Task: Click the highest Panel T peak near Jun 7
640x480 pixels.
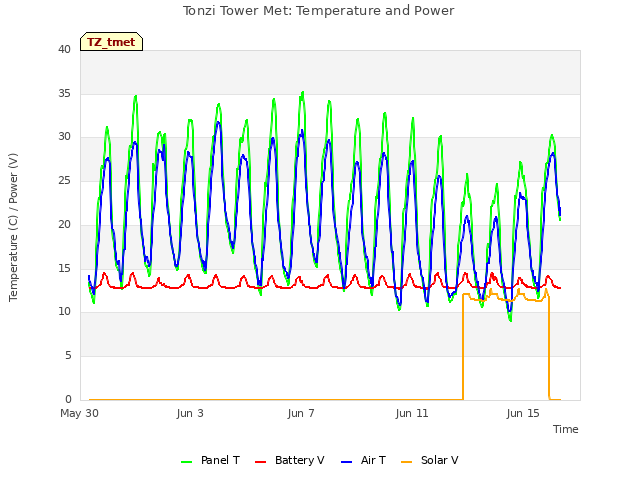Action: tap(302, 93)
